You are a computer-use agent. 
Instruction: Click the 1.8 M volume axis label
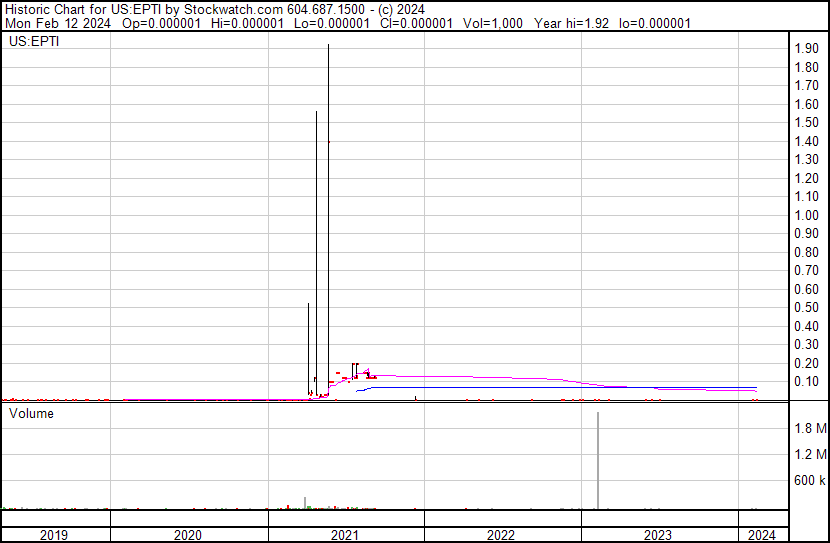(x=810, y=429)
